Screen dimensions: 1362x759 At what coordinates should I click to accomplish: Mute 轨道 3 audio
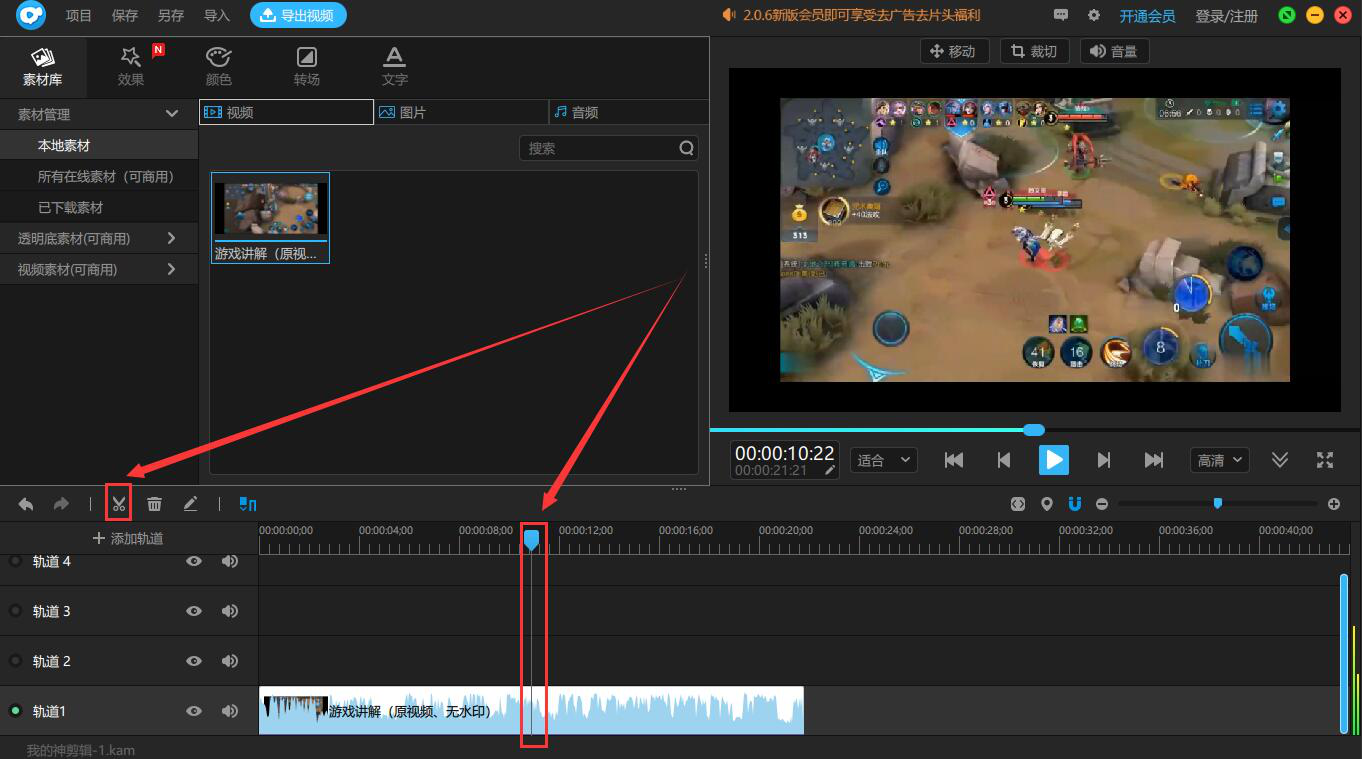tap(230, 611)
